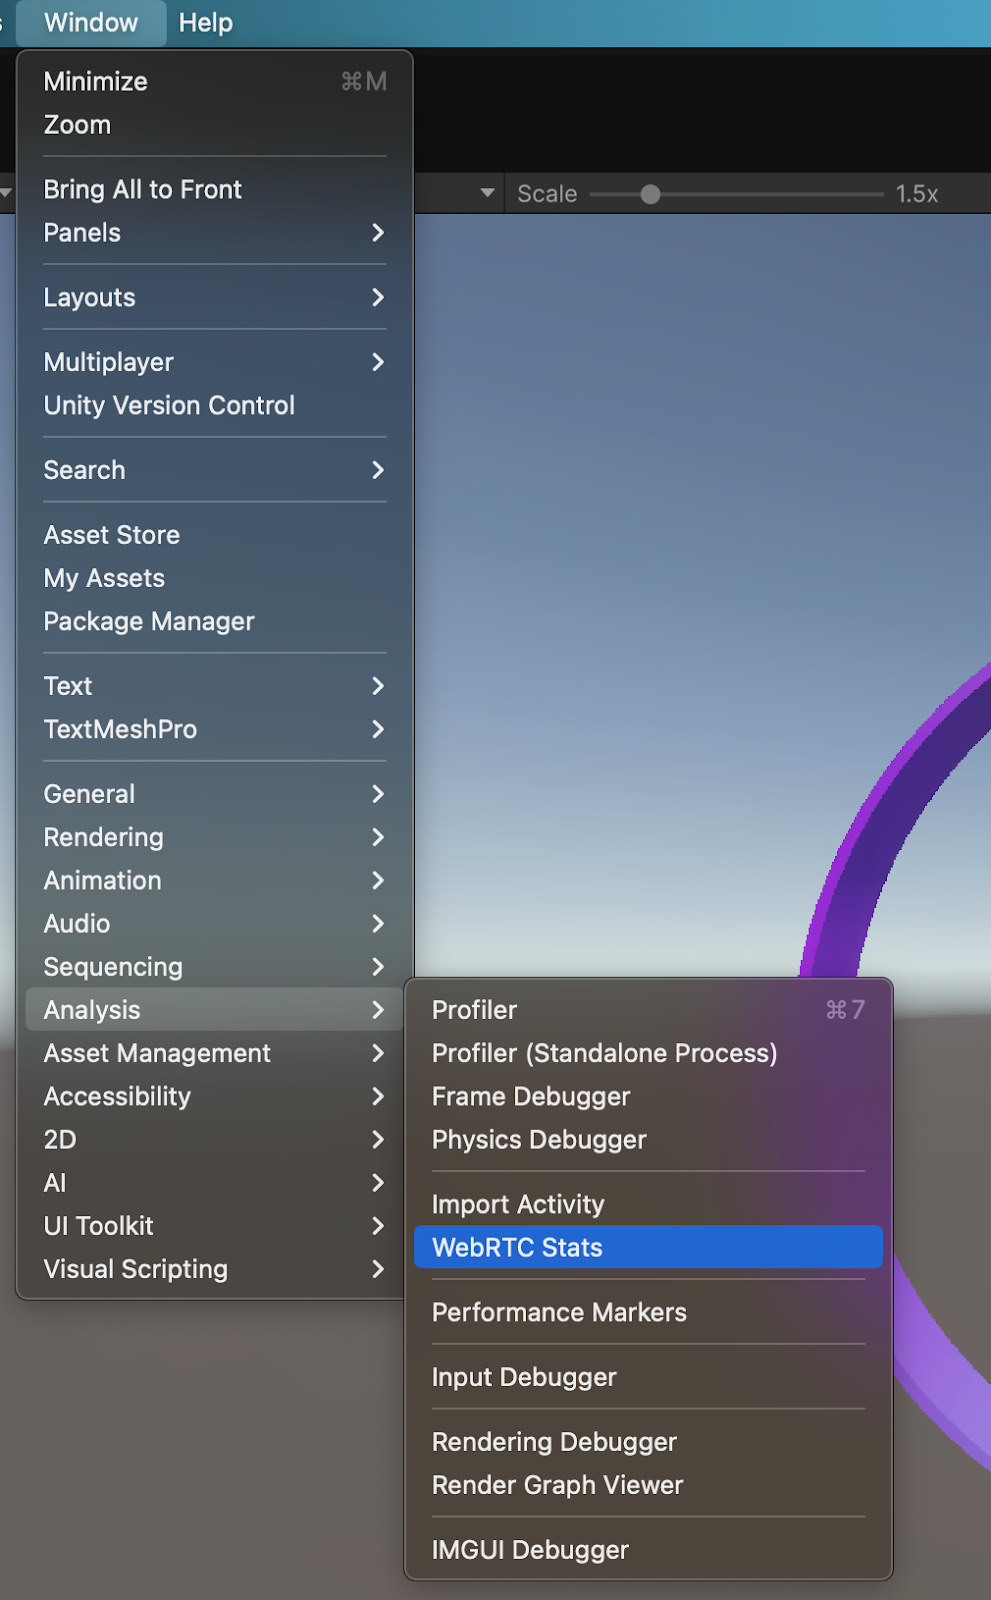Open WebRTC Stats window
The width and height of the screenshot is (991, 1600).
tap(648, 1248)
